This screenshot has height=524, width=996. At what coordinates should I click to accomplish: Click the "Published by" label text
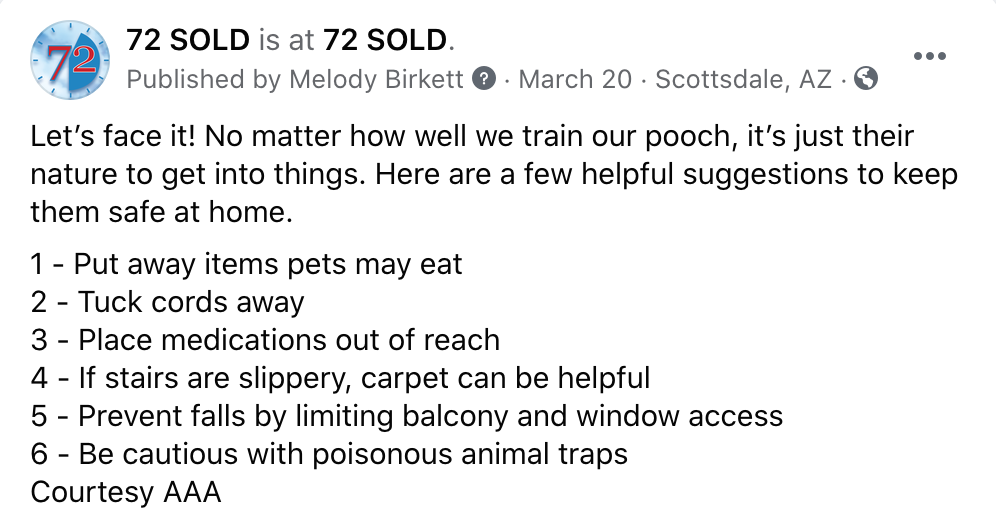204,80
